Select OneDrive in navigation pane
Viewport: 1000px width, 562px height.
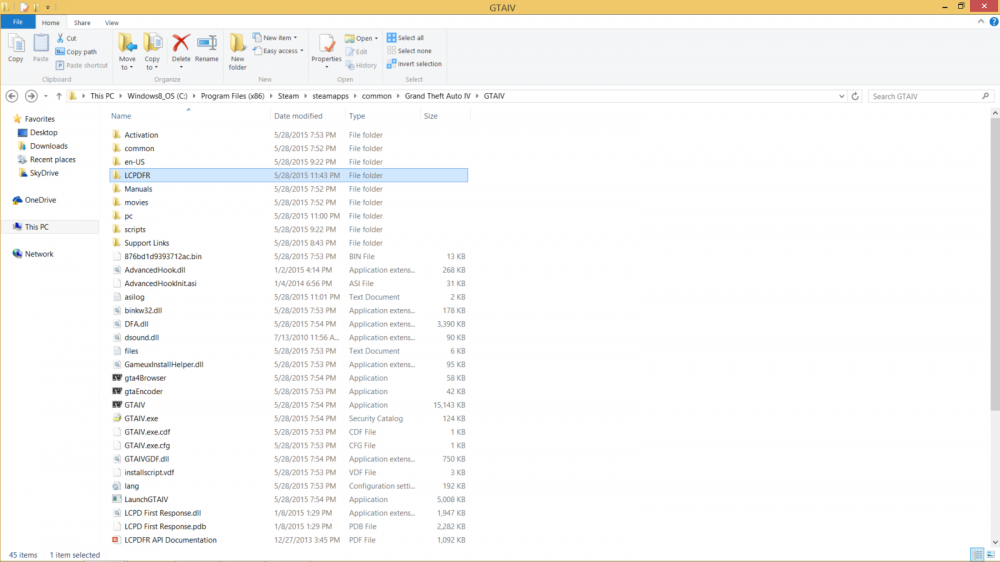click(x=34, y=200)
